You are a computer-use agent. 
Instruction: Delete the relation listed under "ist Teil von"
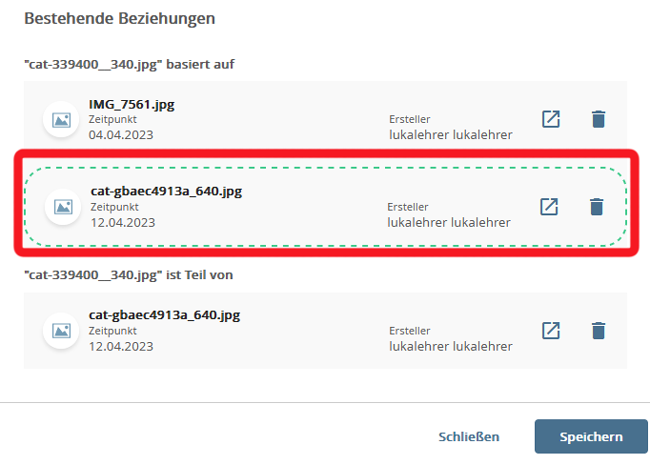tap(598, 330)
